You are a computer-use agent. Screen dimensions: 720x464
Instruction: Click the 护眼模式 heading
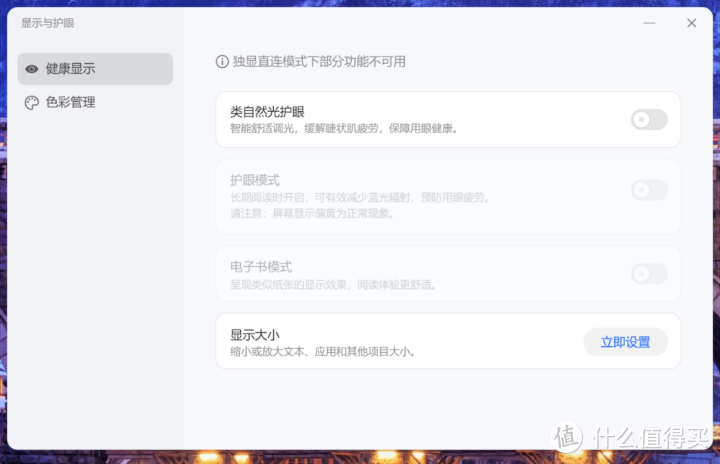pyautogui.click(x=255, y=180)
